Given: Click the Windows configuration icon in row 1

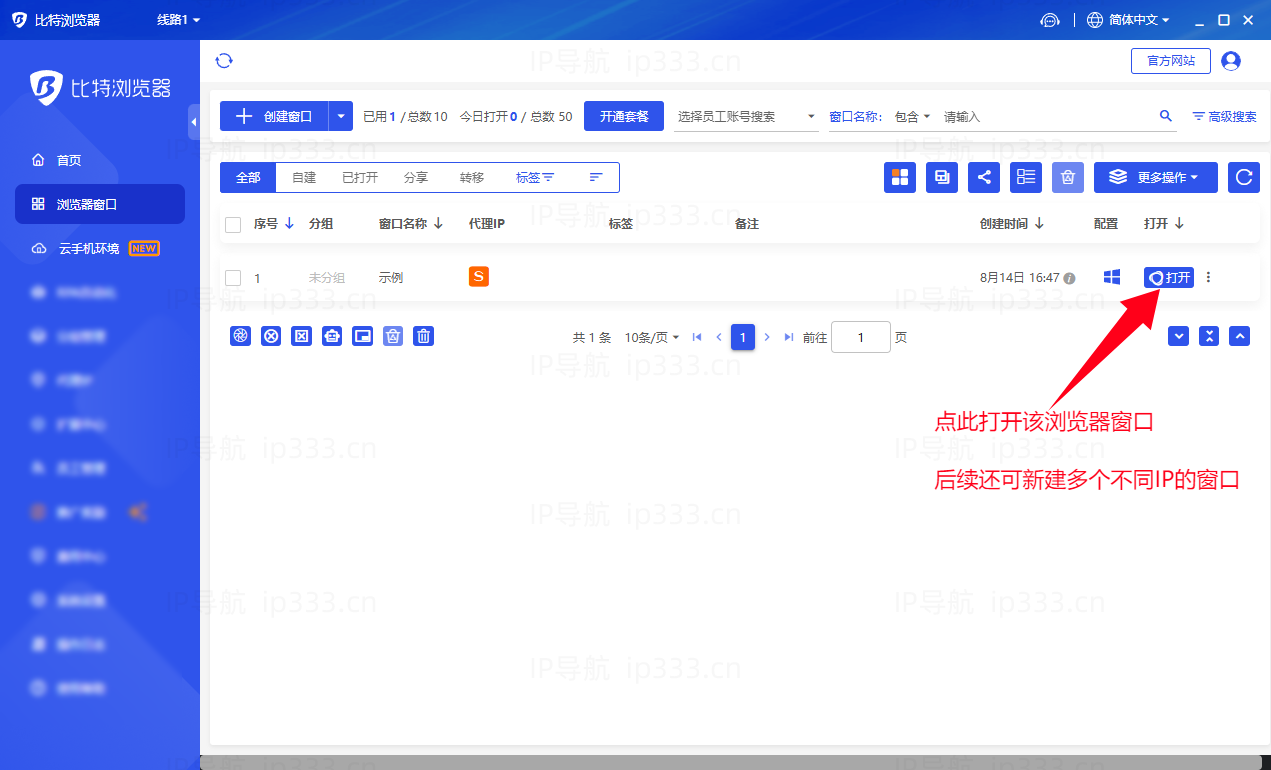Looking at the screenshot, I should coord(1111,277).
